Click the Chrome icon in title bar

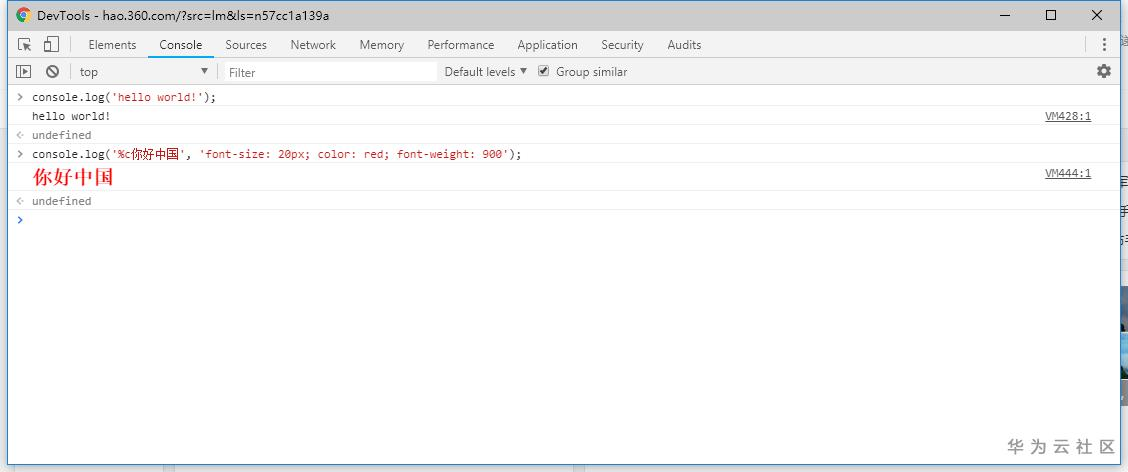pos(23,16)
